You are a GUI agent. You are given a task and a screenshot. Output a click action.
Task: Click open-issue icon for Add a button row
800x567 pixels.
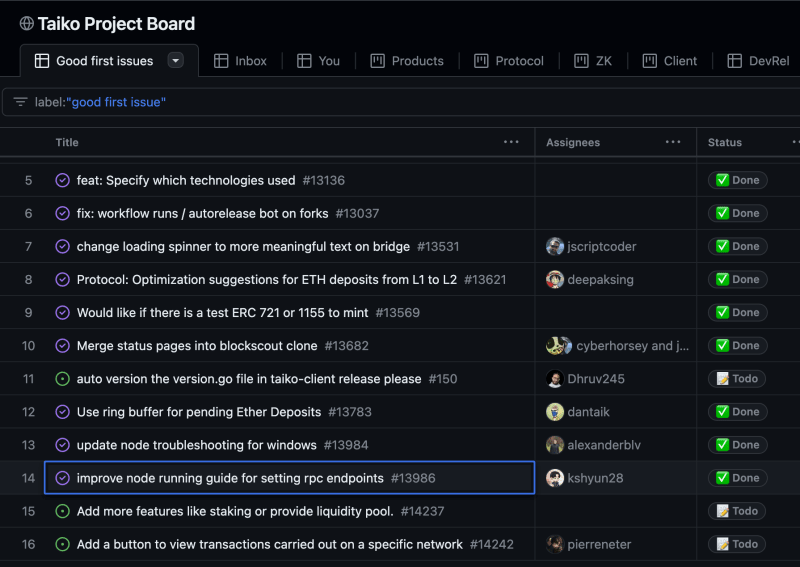coord(62,544)
